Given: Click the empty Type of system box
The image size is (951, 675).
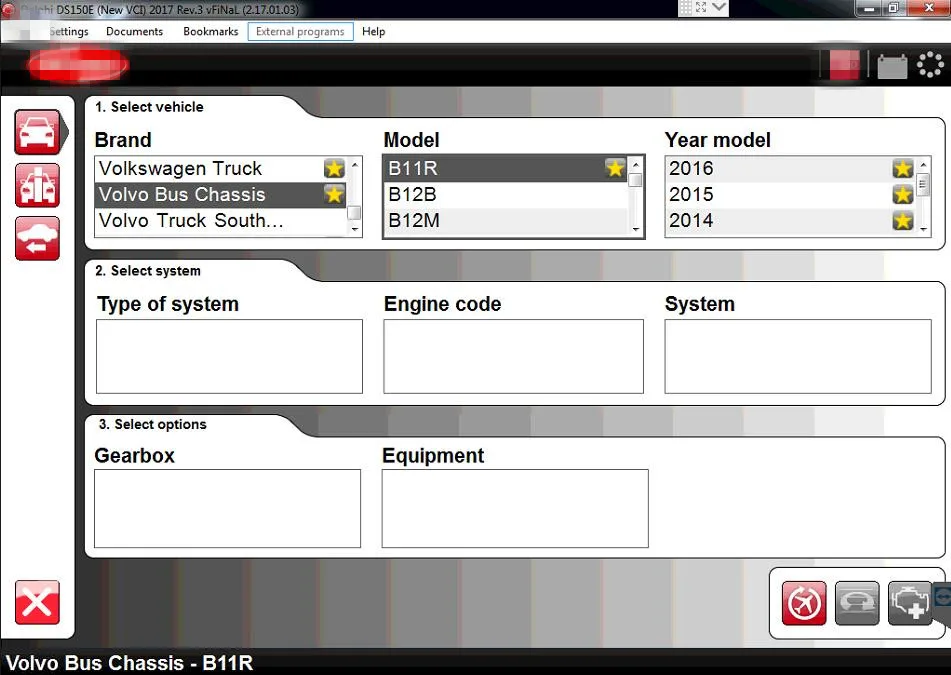Looking at the screenshot, I should tap(229, 356).
